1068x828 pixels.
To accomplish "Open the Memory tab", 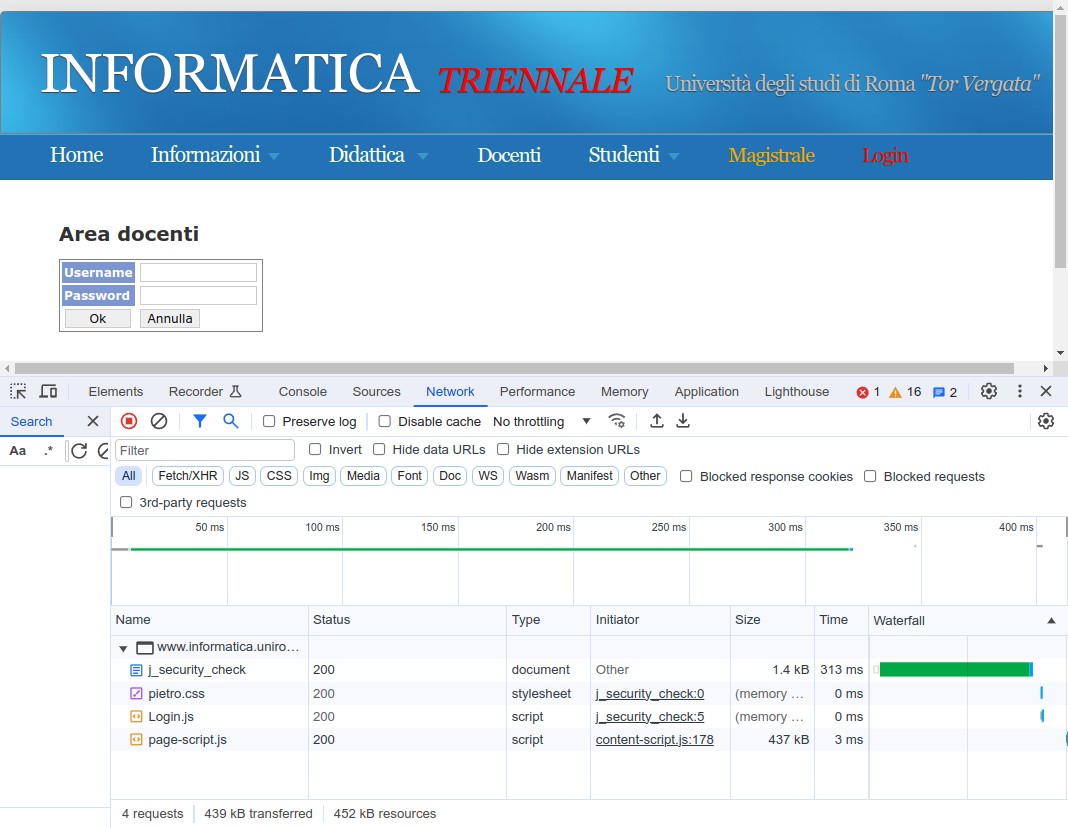I will click(625, 392).
